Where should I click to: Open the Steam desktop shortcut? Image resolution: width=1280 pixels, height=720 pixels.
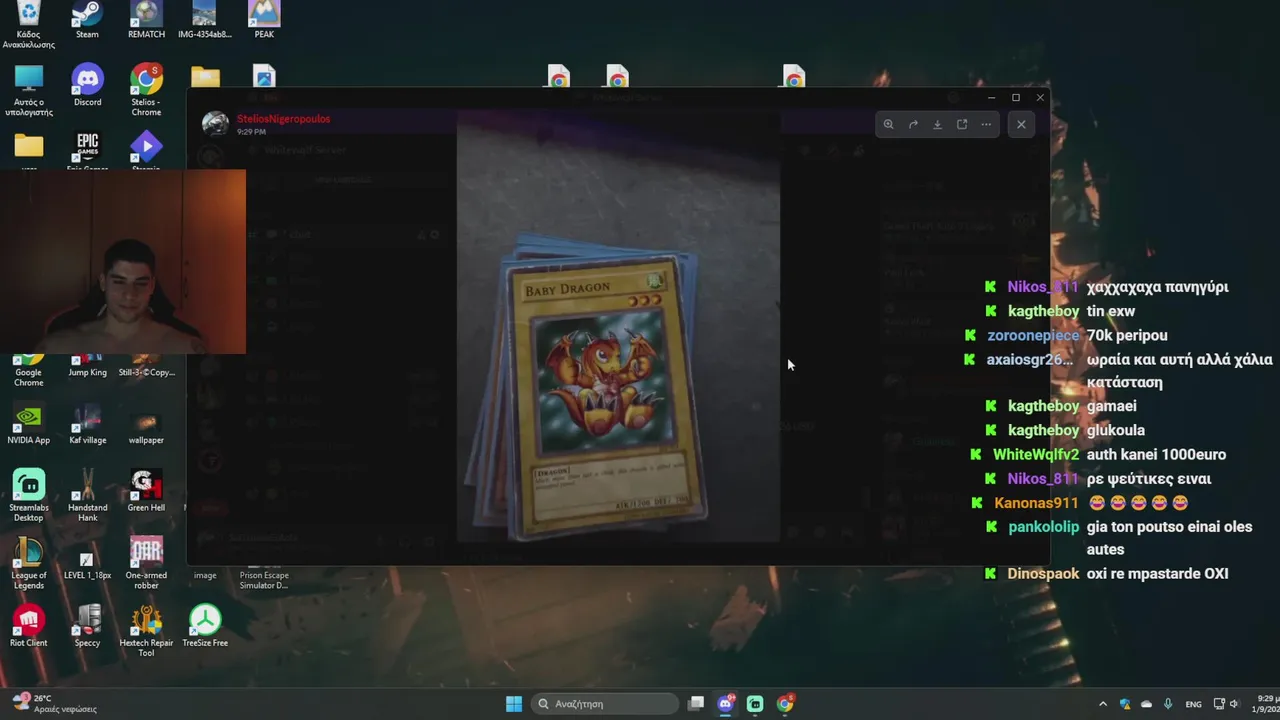(x=87, y=20)
